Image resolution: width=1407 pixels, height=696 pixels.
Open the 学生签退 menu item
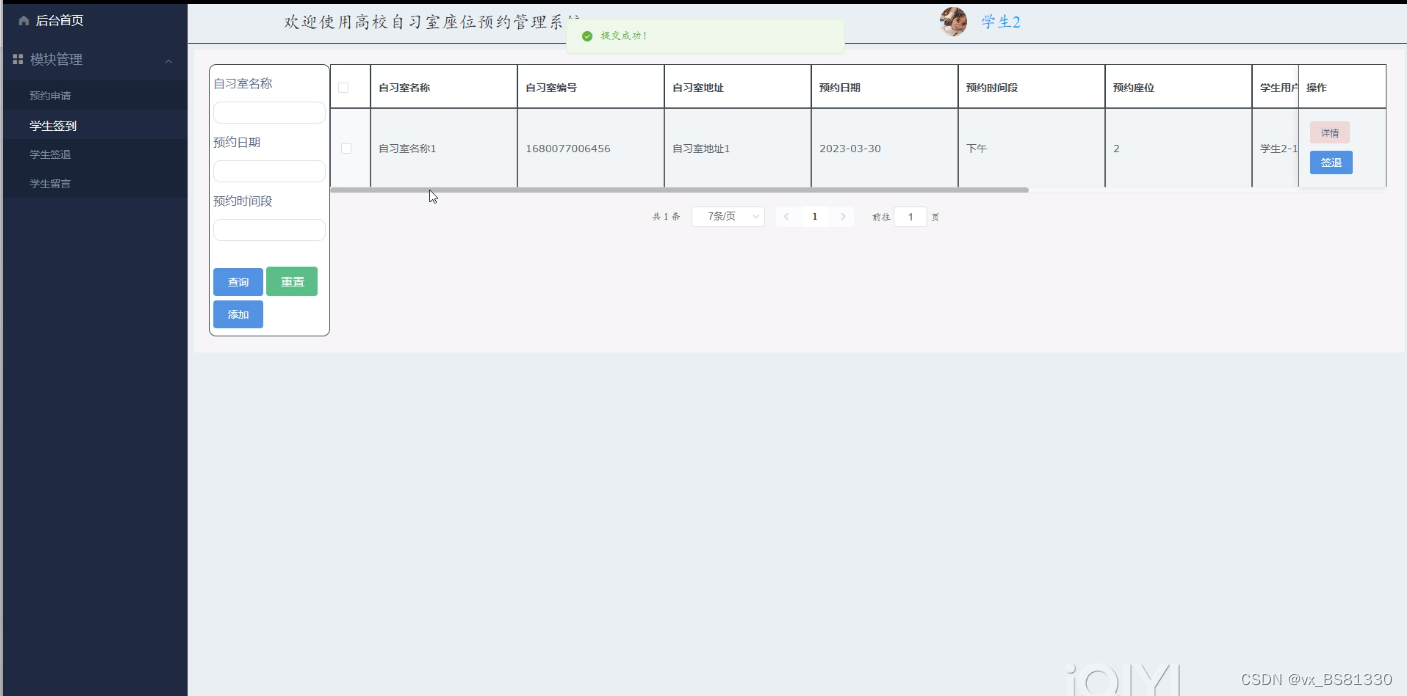click(x=50, y=155)
